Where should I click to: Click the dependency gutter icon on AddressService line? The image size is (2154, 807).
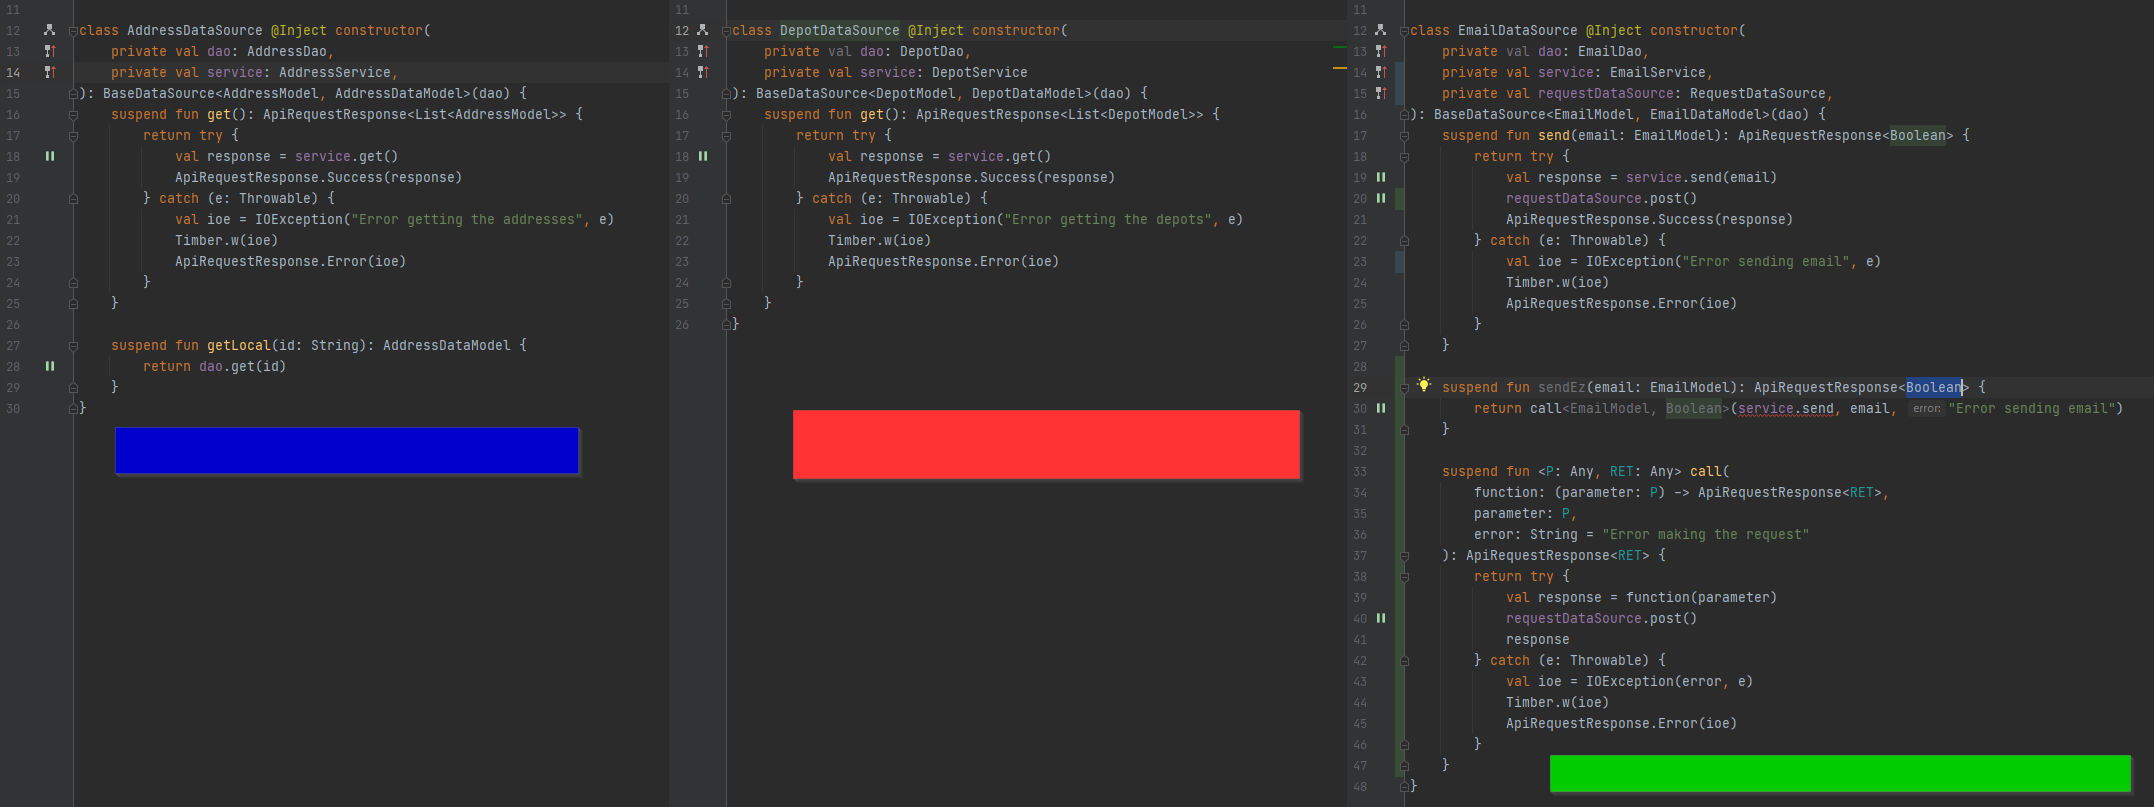click(49, 72)
